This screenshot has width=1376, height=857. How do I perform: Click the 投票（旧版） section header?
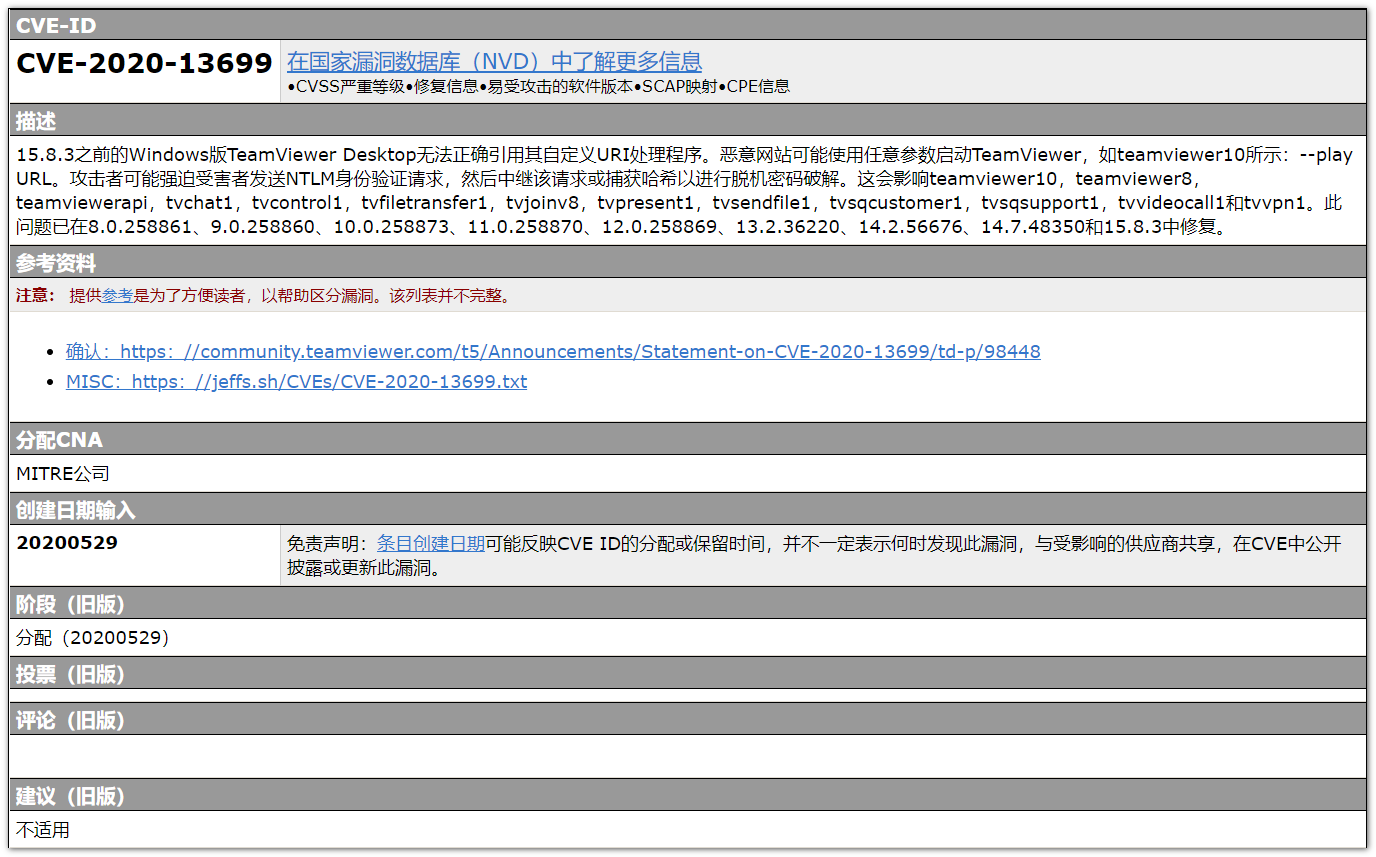coord(688,674)
